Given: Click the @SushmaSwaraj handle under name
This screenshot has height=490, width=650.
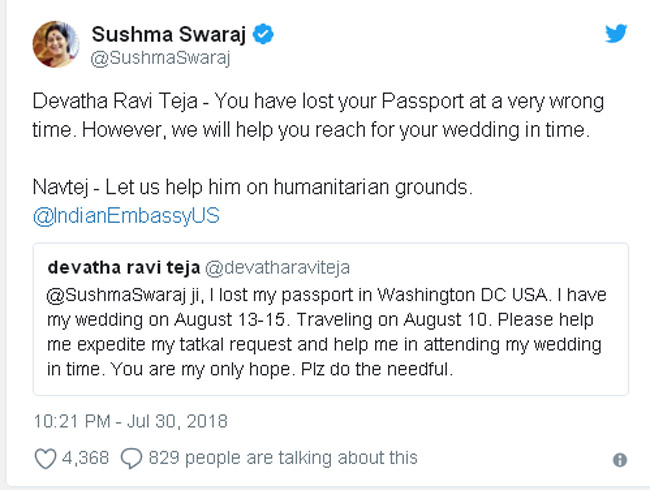Looking at the screenshot, I should pyautogui.click(x=160, y=58).
